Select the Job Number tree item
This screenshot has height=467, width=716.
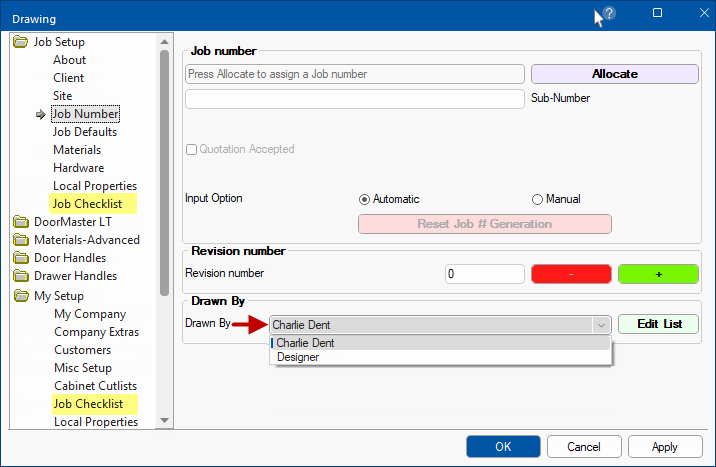tap(85, 114)
